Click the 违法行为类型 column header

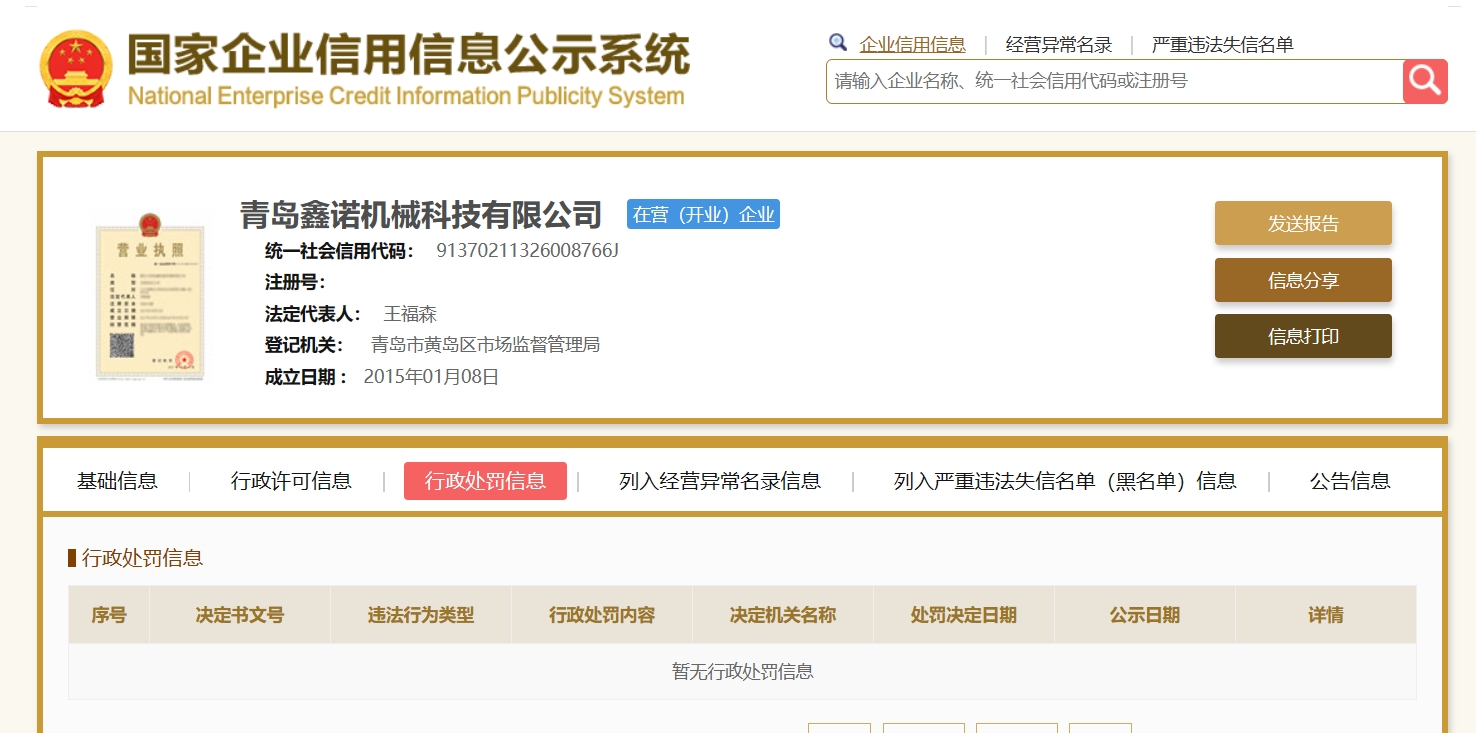point(421,615)
